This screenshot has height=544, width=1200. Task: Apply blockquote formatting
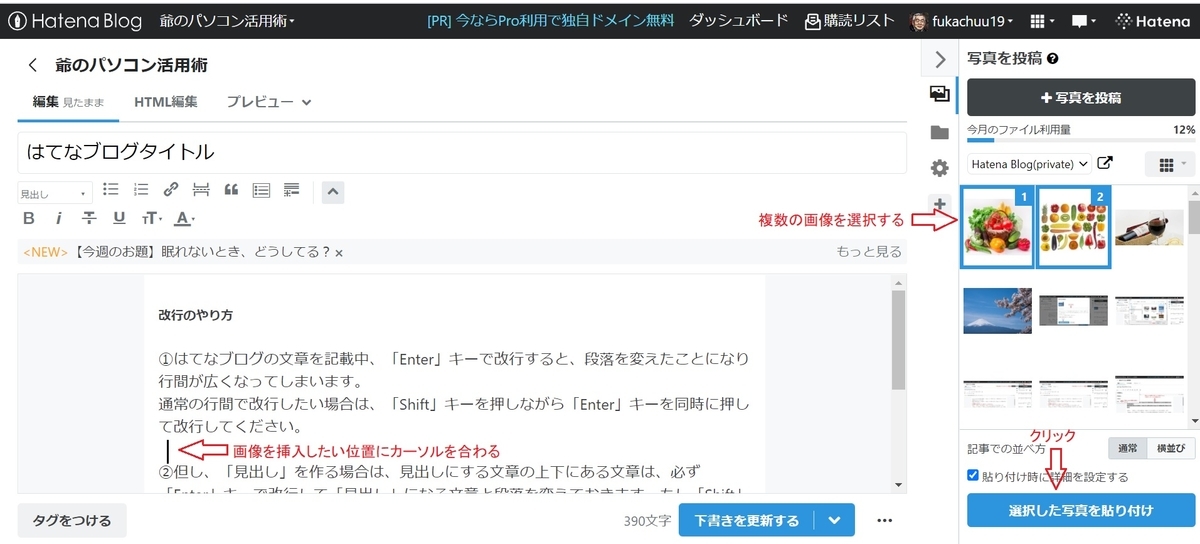tap(231, 189)
